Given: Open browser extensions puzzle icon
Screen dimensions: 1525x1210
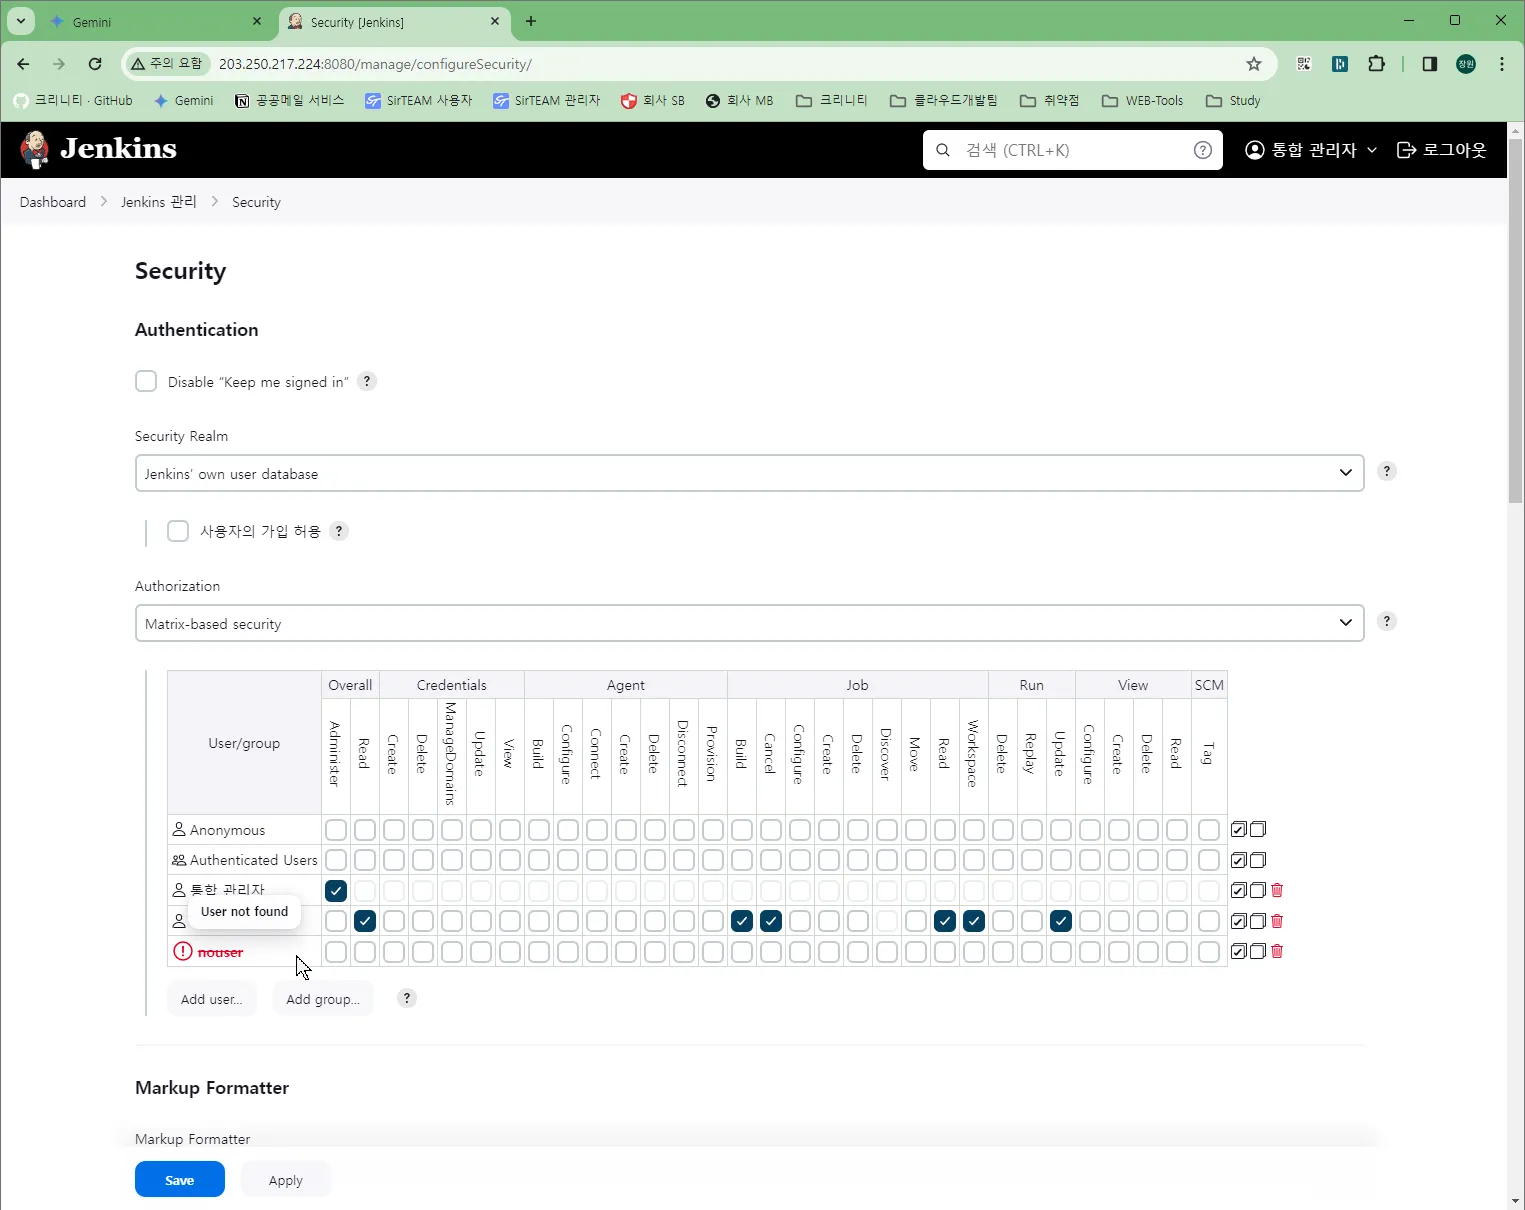Looking at the screenshot, I should coord(1377,64).
